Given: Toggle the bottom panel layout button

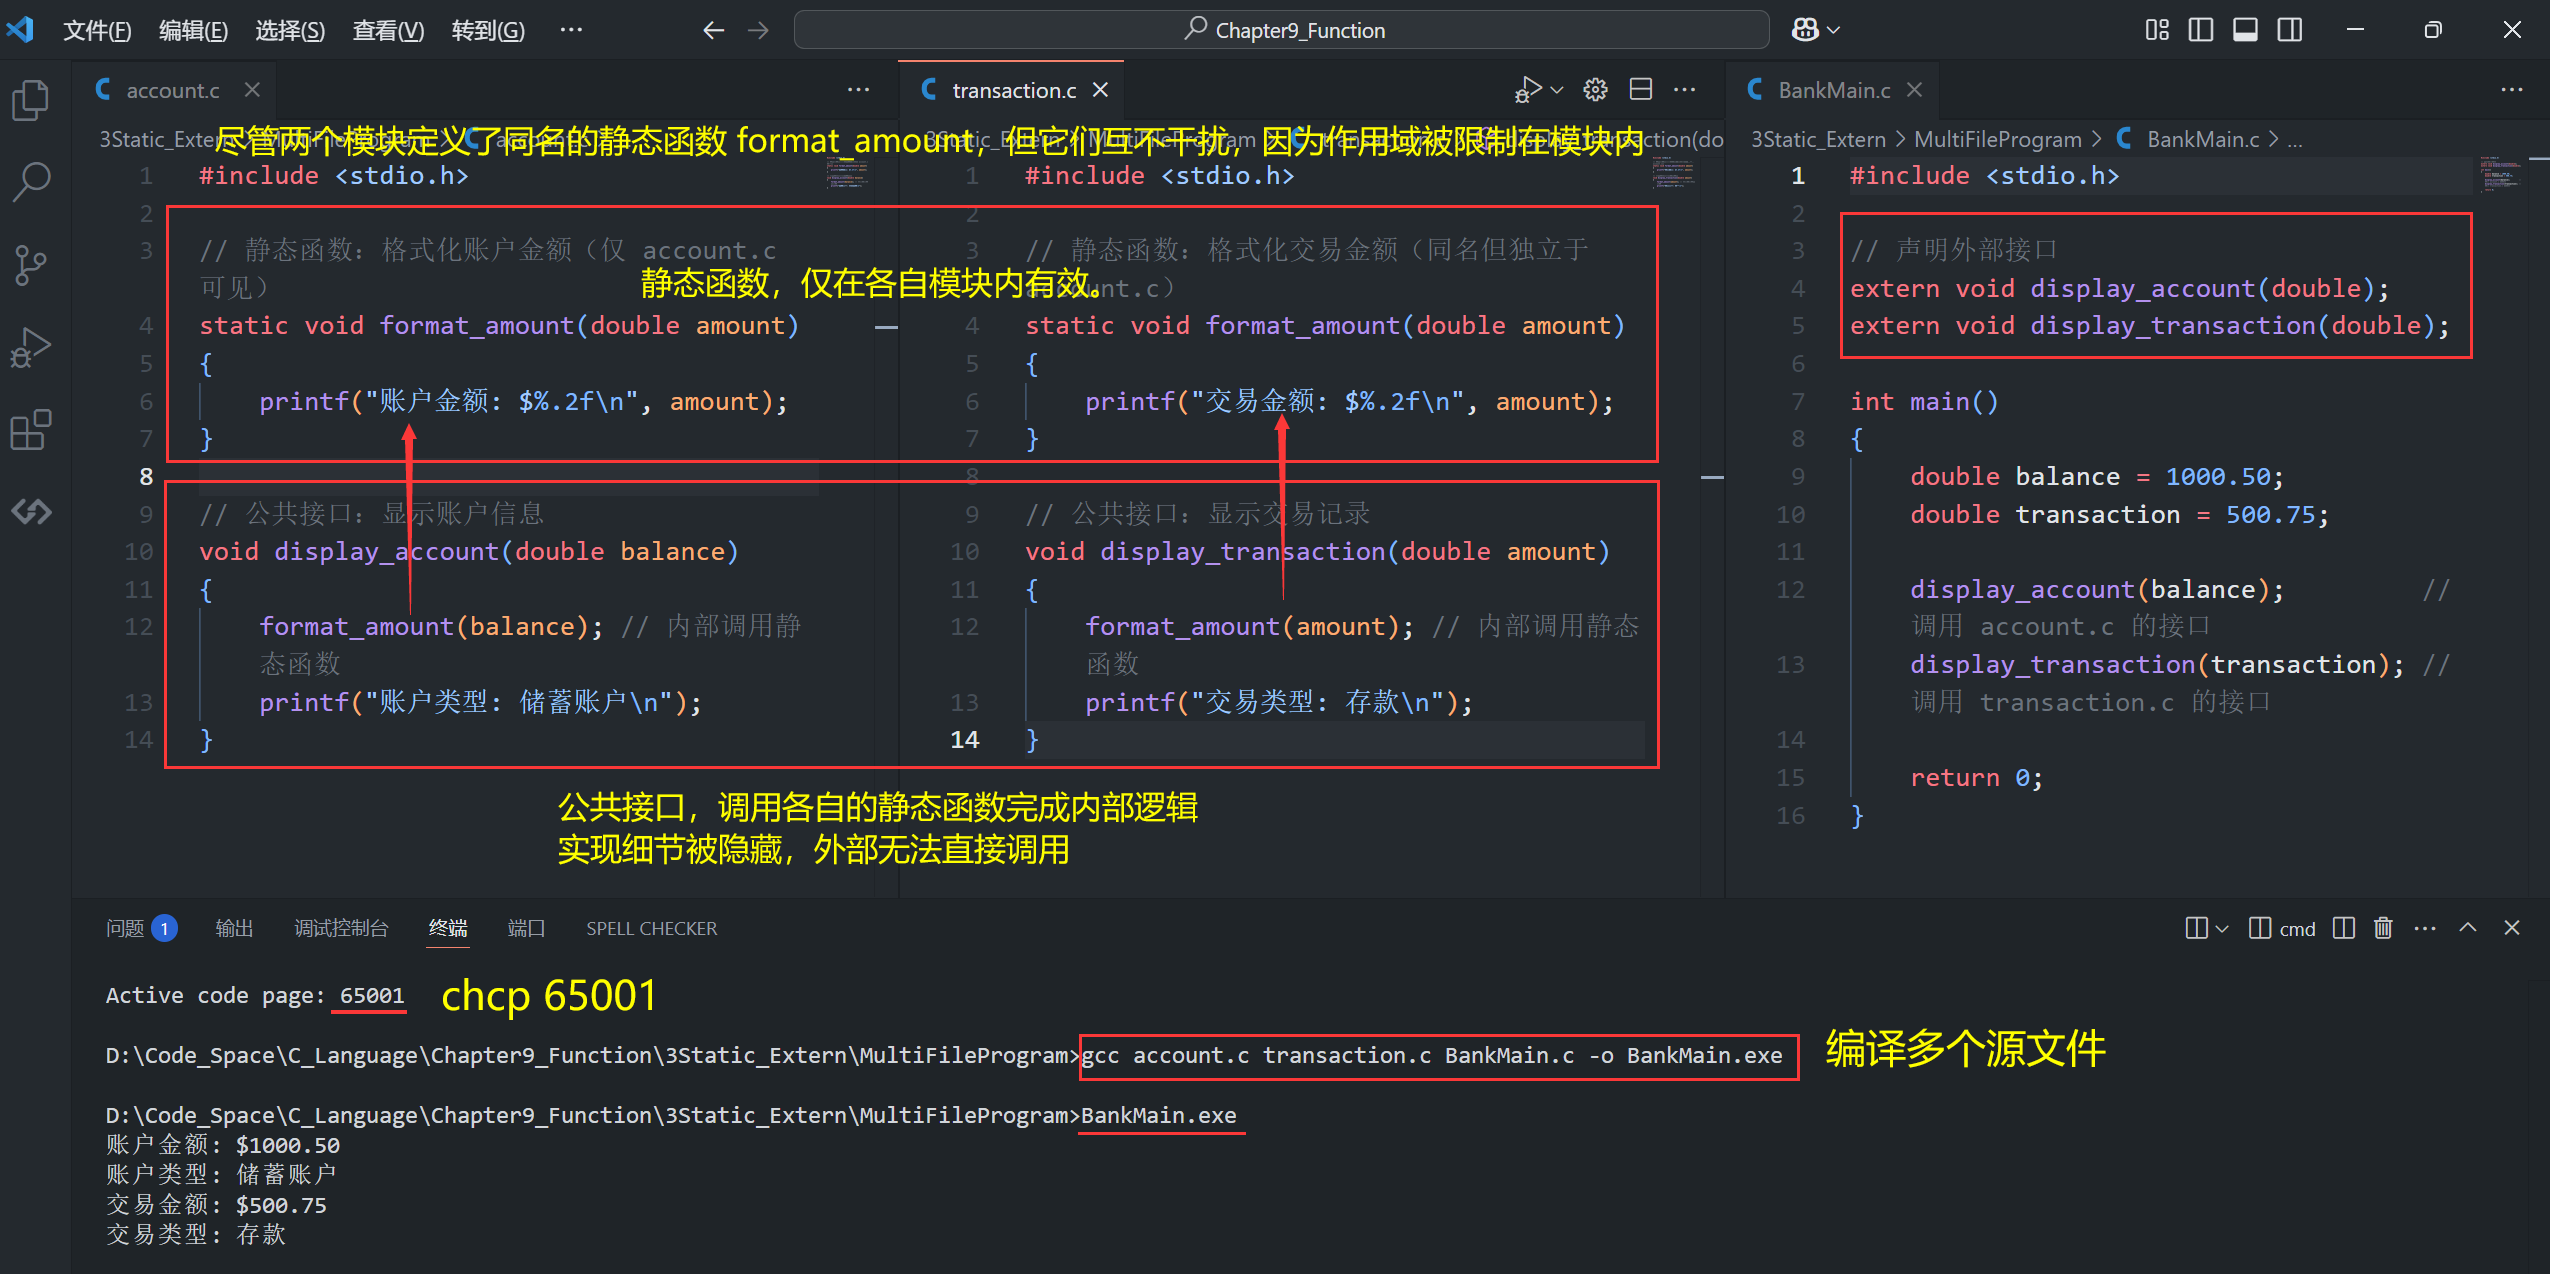Looking at the screenshot, I should [x=2245, y=30].
